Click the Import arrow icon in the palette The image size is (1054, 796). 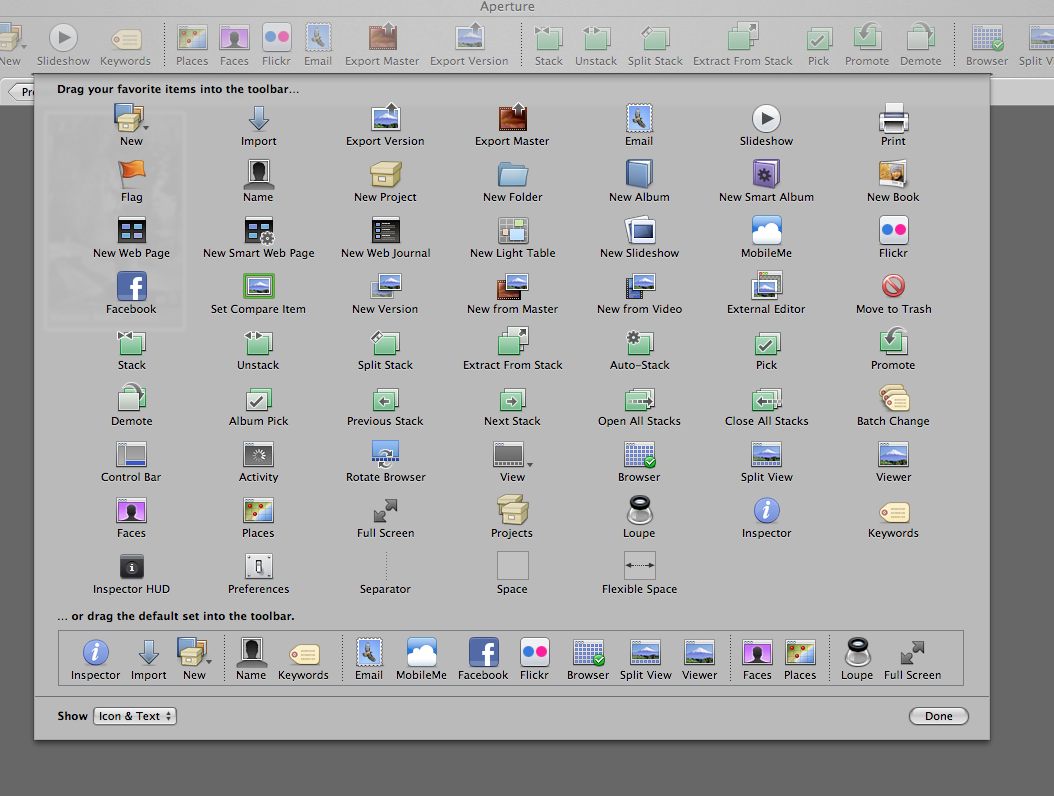[259, 118]
